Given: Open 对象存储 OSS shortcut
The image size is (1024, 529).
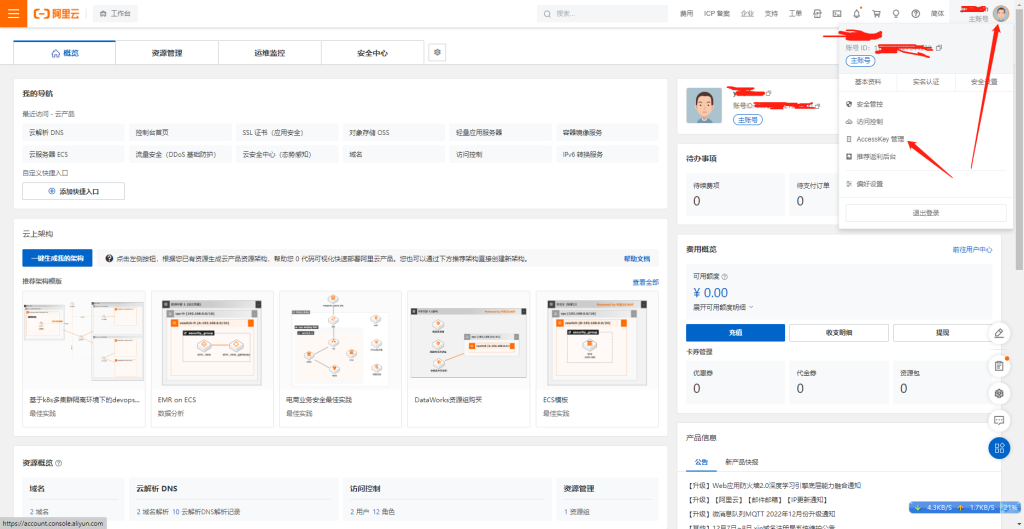Looking at the screenshot, I should coord(394,133).
